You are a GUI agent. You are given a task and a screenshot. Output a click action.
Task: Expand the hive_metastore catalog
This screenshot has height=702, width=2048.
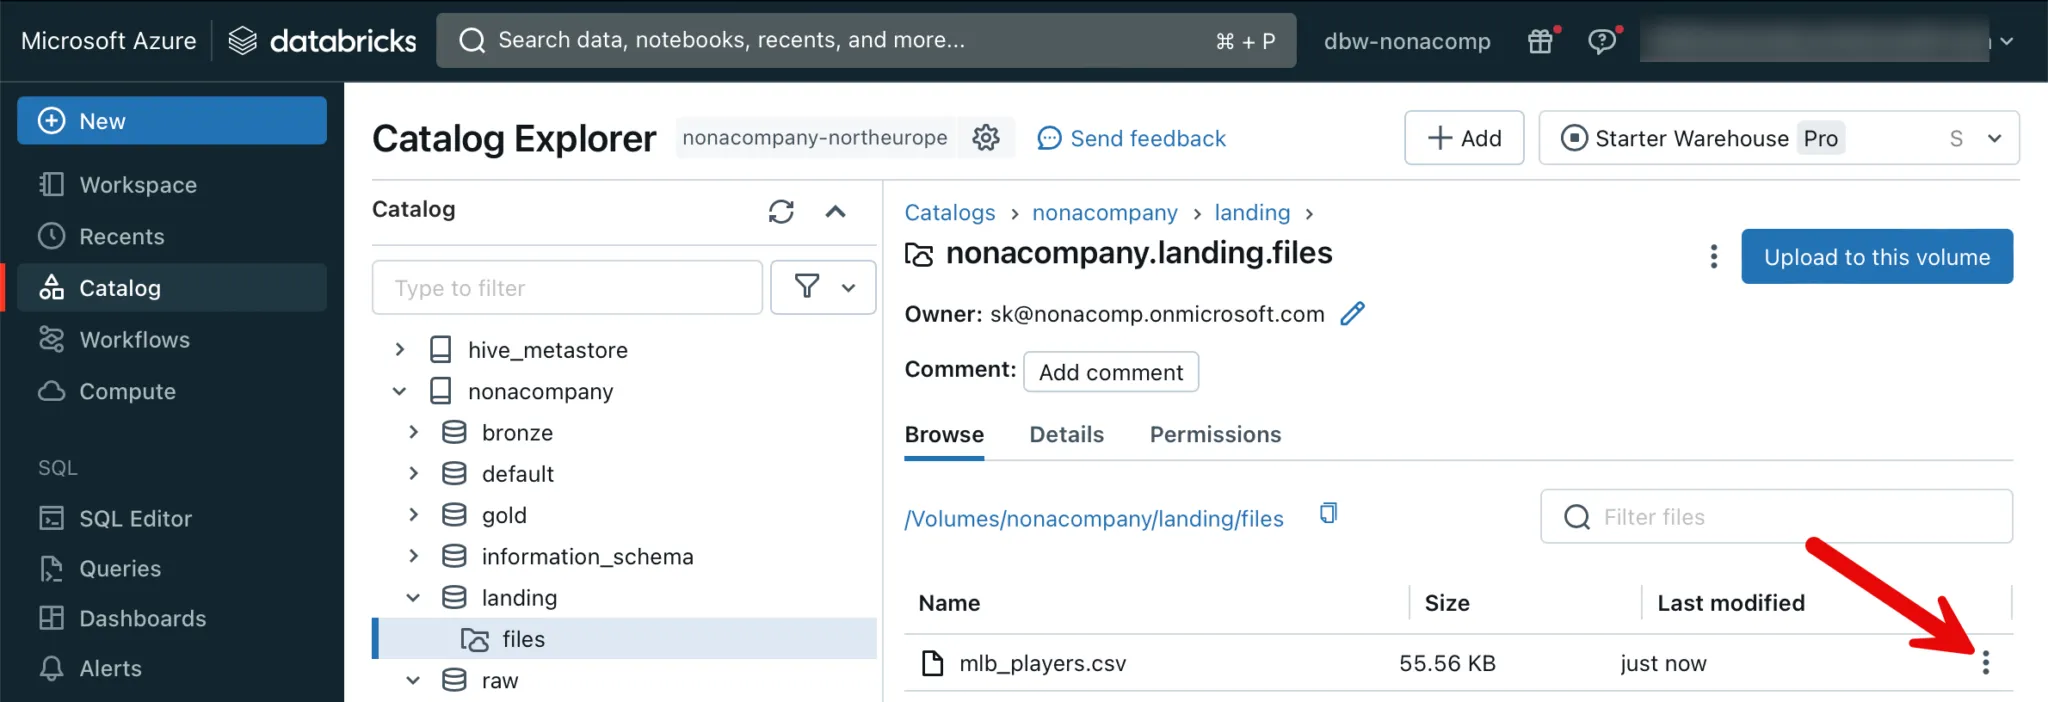[400, 349]
